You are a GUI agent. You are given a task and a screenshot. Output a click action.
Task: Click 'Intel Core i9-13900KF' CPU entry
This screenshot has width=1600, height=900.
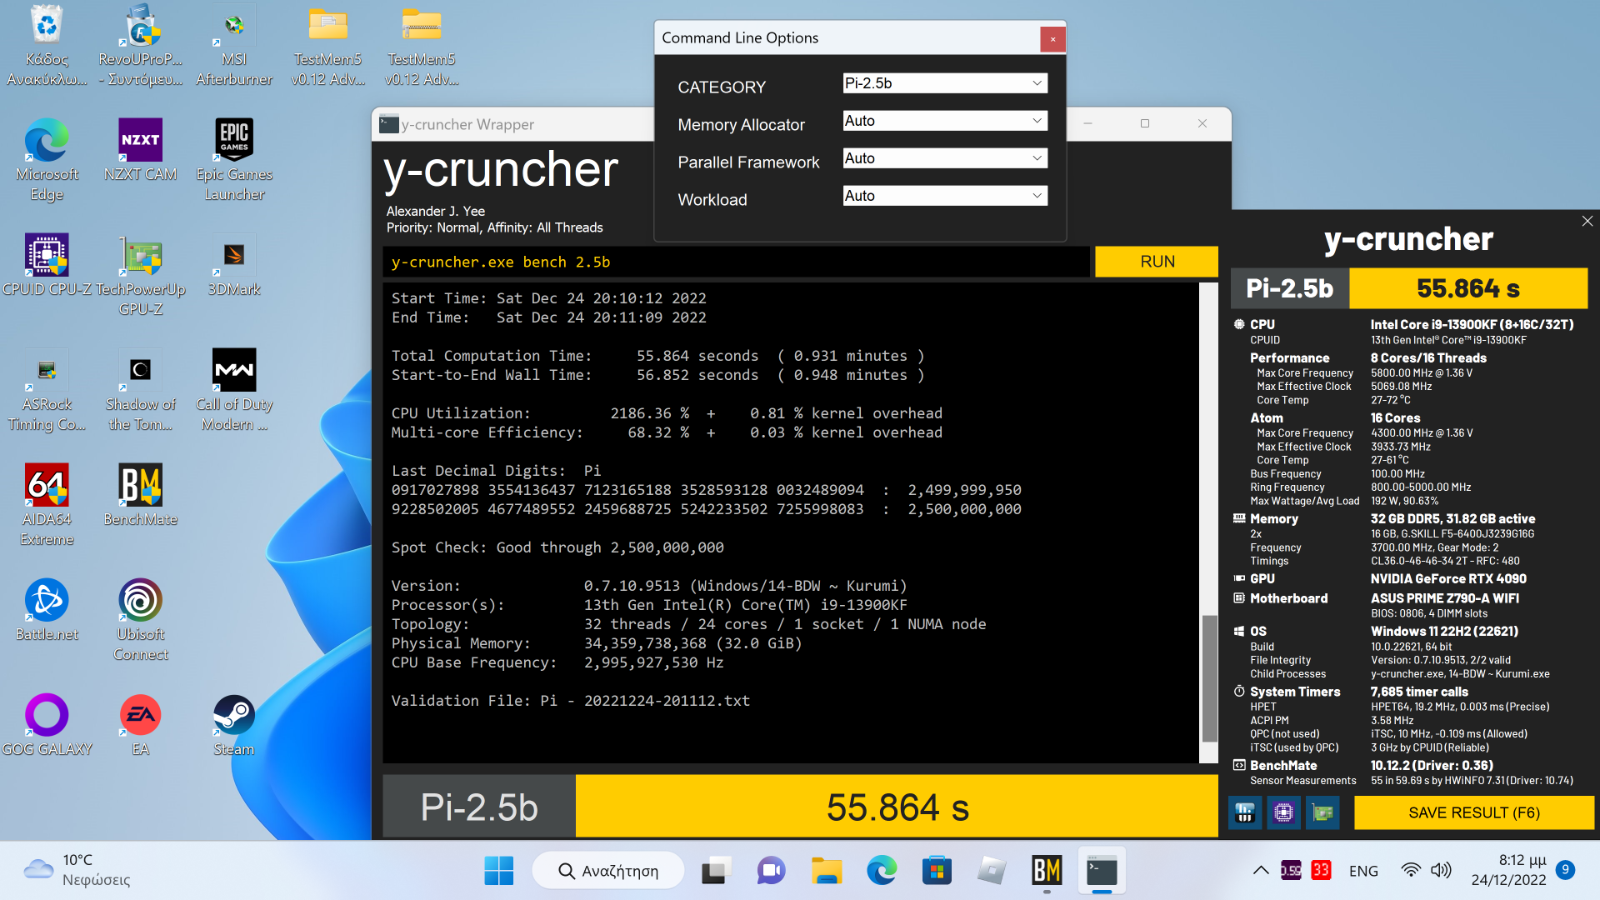pos(1472,324)
